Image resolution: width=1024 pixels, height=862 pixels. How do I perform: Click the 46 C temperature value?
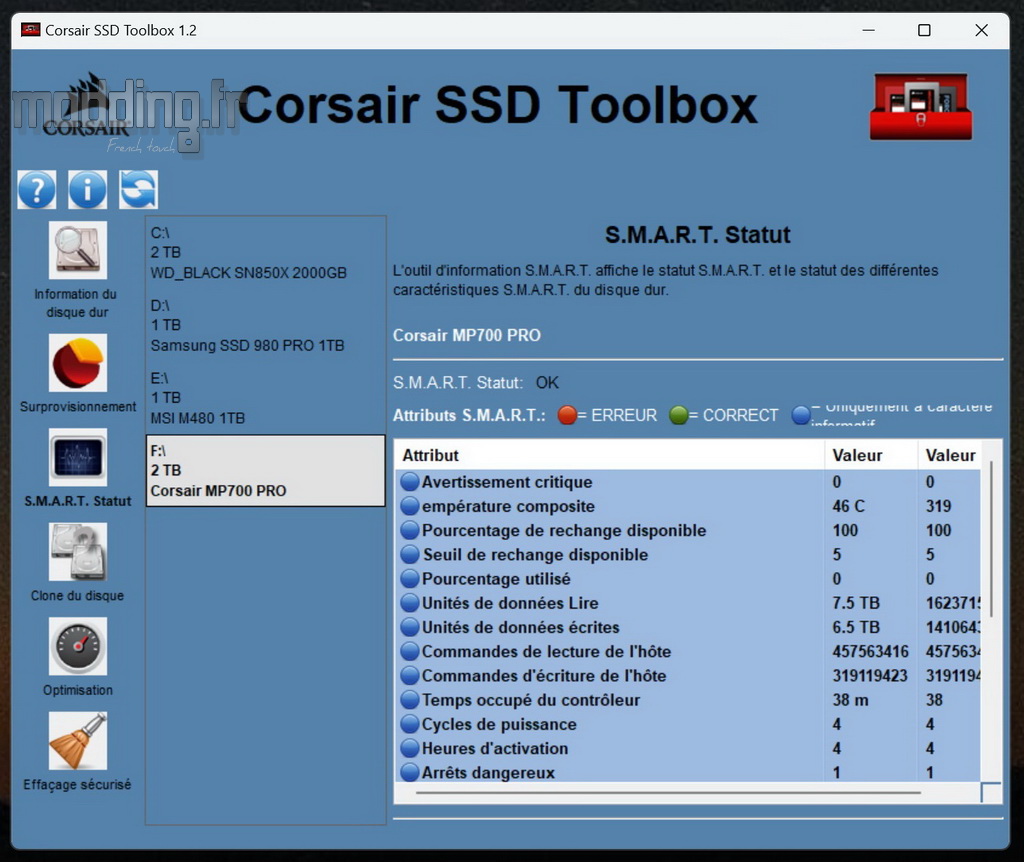tap(848, 506)
